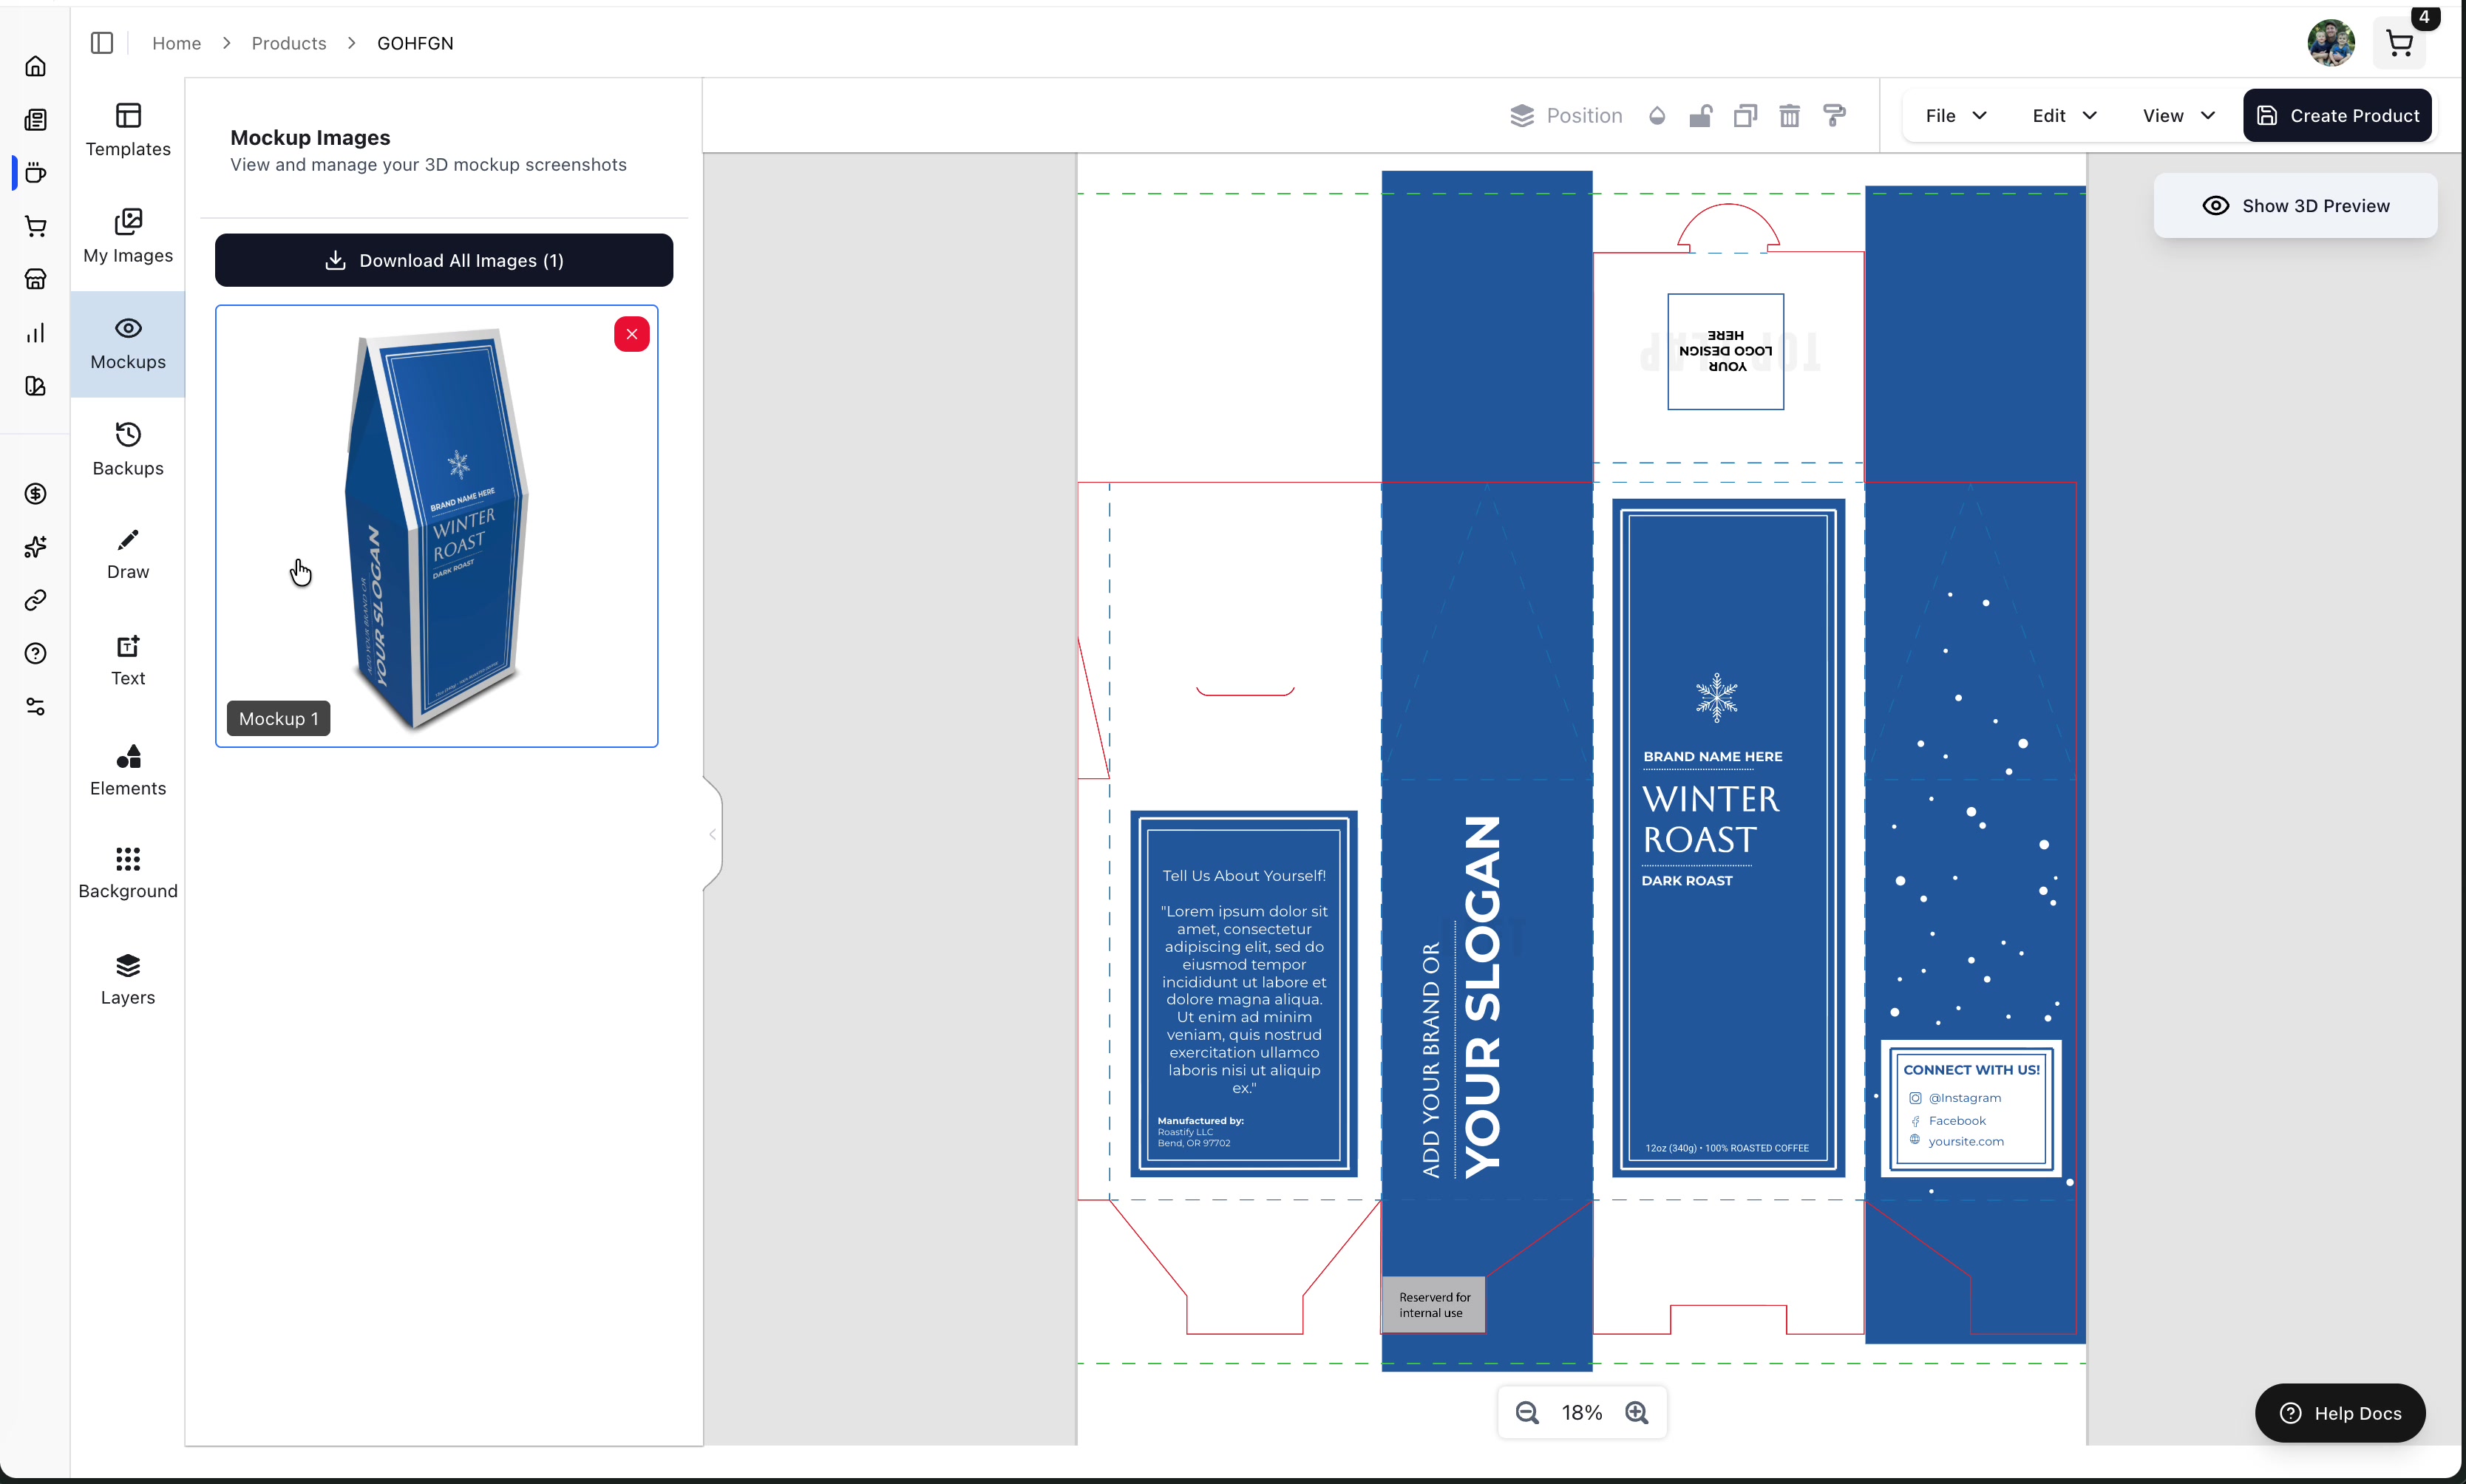Viewport: 2466px width, 1484px height.
Task: Open the shopping cart at top right
Action: pyautogui.click(x=2399, y=43)
